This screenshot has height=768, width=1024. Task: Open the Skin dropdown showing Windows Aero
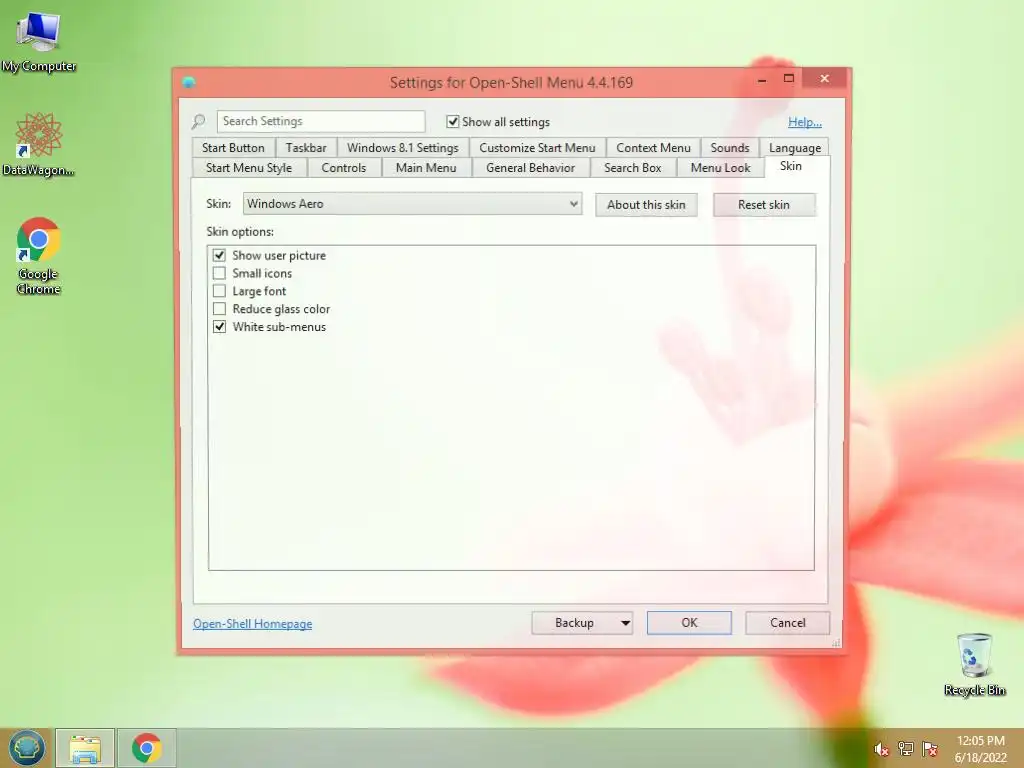point(412,204)
